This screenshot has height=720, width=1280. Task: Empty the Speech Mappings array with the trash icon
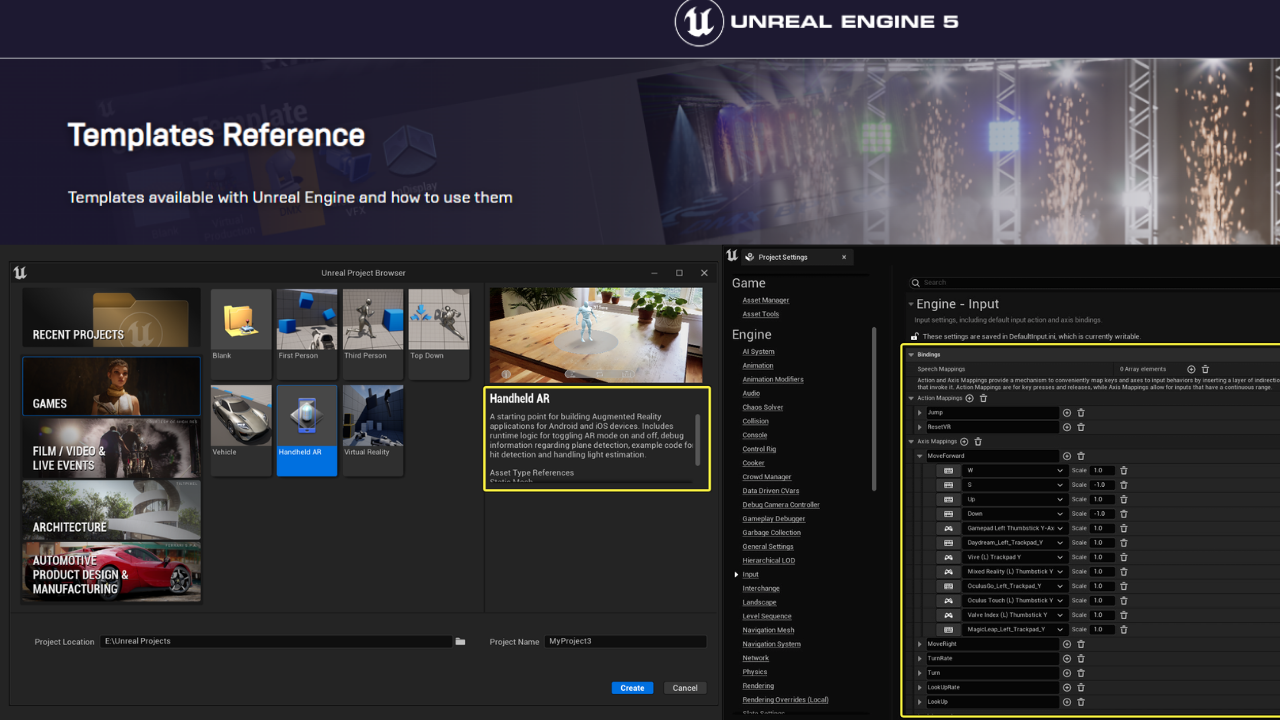[1205, 369]
